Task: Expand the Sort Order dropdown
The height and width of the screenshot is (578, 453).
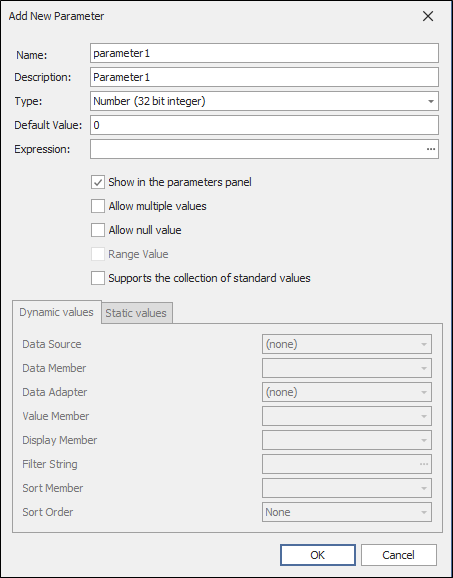Action: point(347,512)
